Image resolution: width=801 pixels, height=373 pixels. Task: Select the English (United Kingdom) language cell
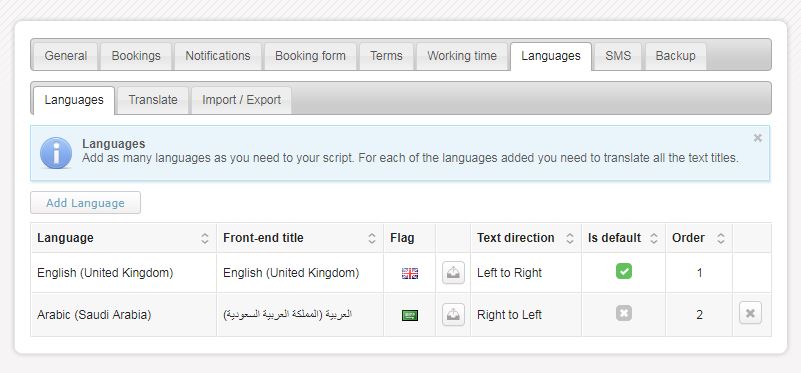click(x=123, y=273)
